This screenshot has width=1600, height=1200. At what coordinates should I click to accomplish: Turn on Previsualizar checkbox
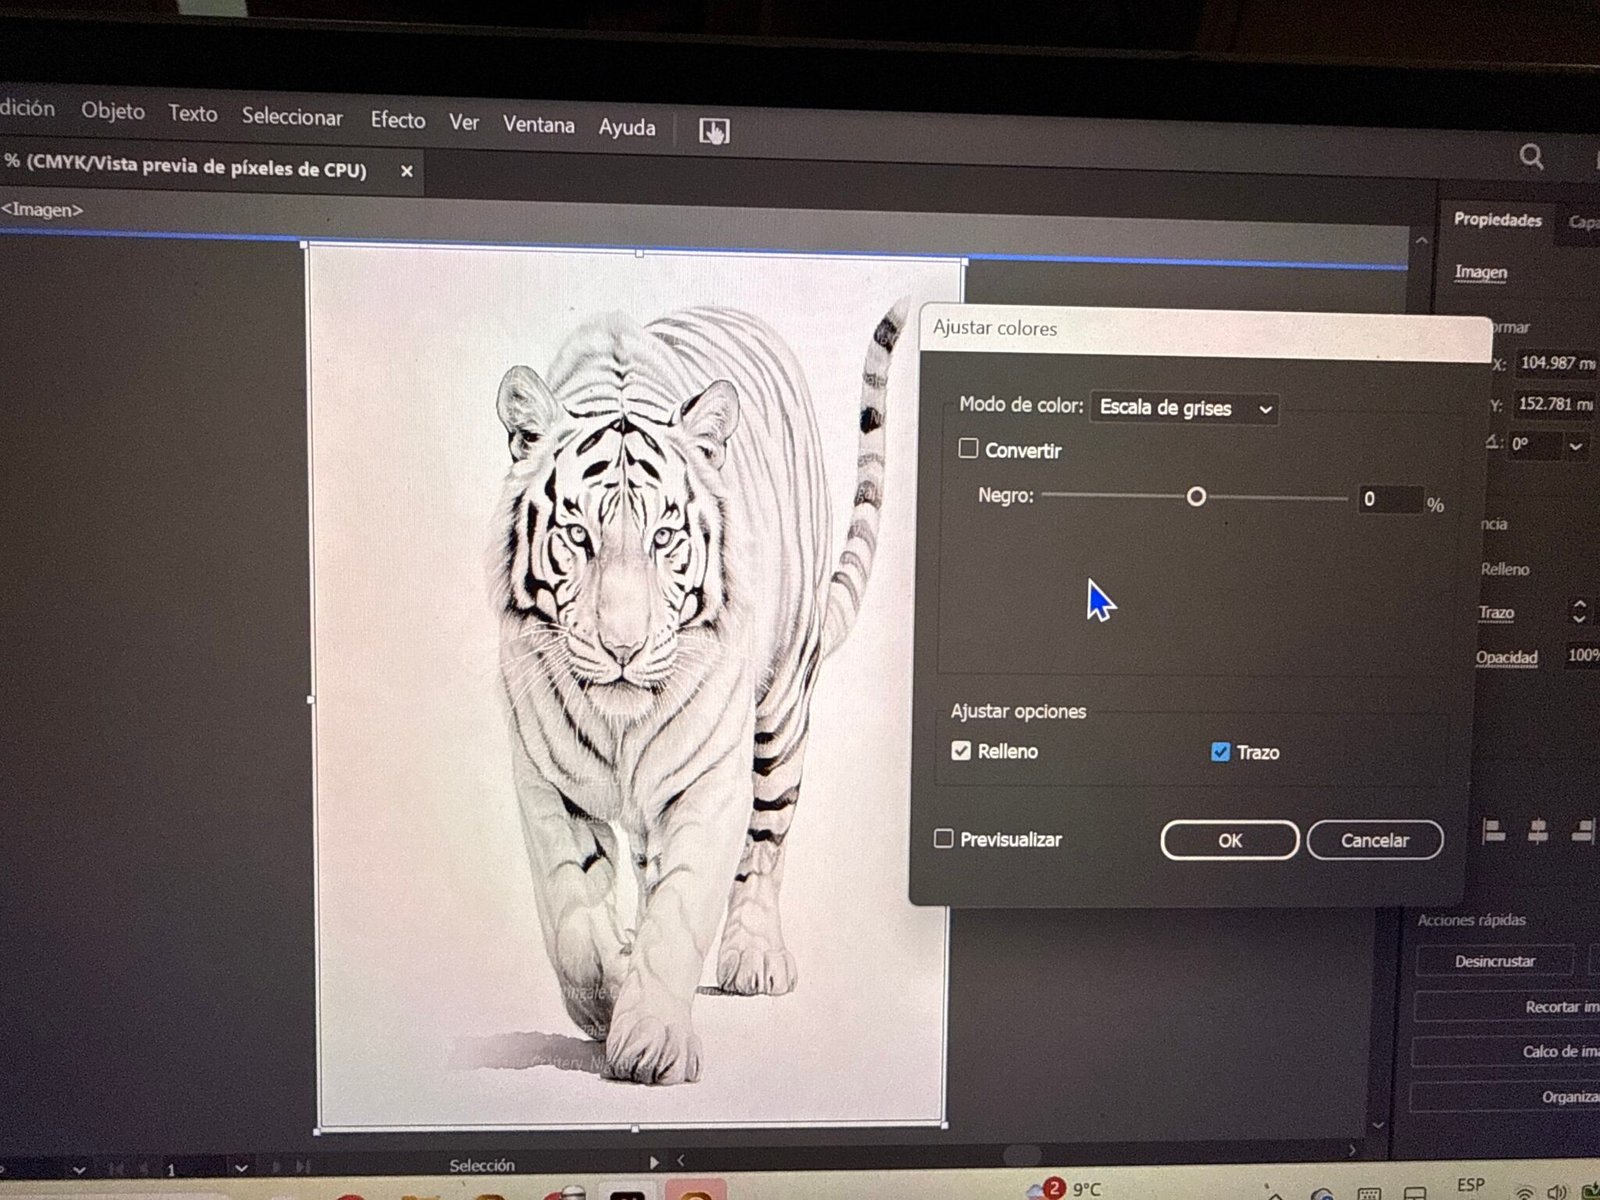(944, 839)
